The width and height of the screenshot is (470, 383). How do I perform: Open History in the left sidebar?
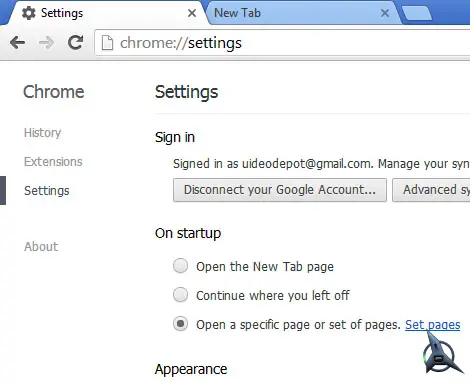click(x=42, y=133)
